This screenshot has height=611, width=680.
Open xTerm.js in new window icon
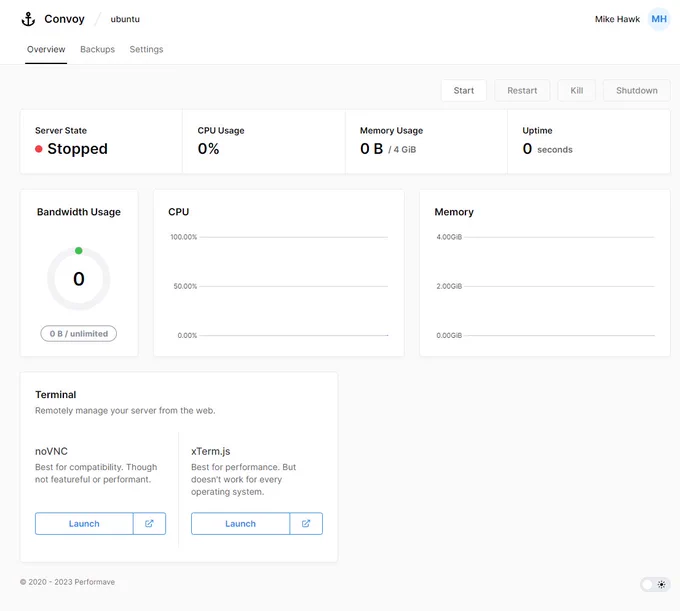[x=306, y=523]
